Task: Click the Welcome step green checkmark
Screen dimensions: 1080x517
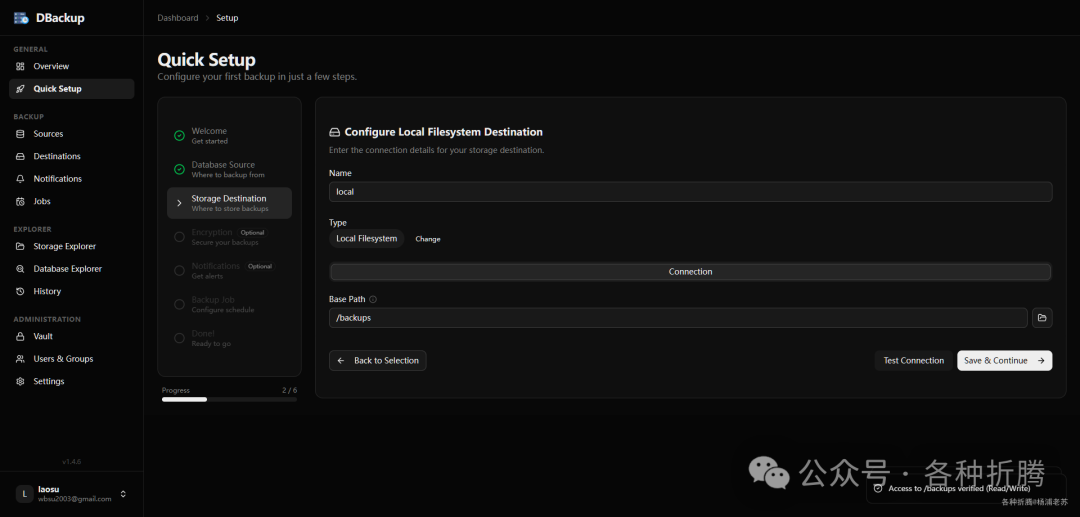Action: tap(180, 136)
